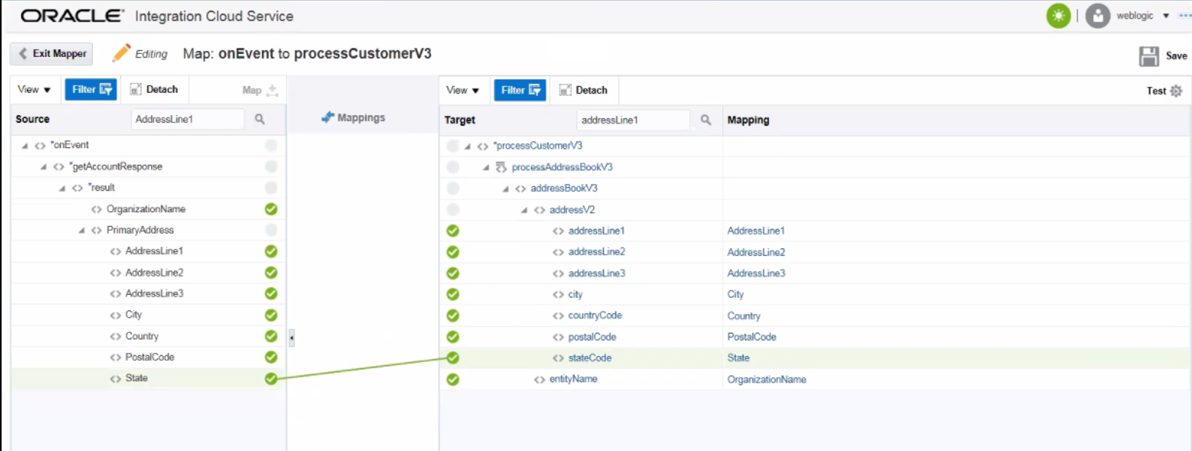Viewport: 1192px width, 451px height.
Task: Click the Target search magnifier icon
Action: coord(706,120)
